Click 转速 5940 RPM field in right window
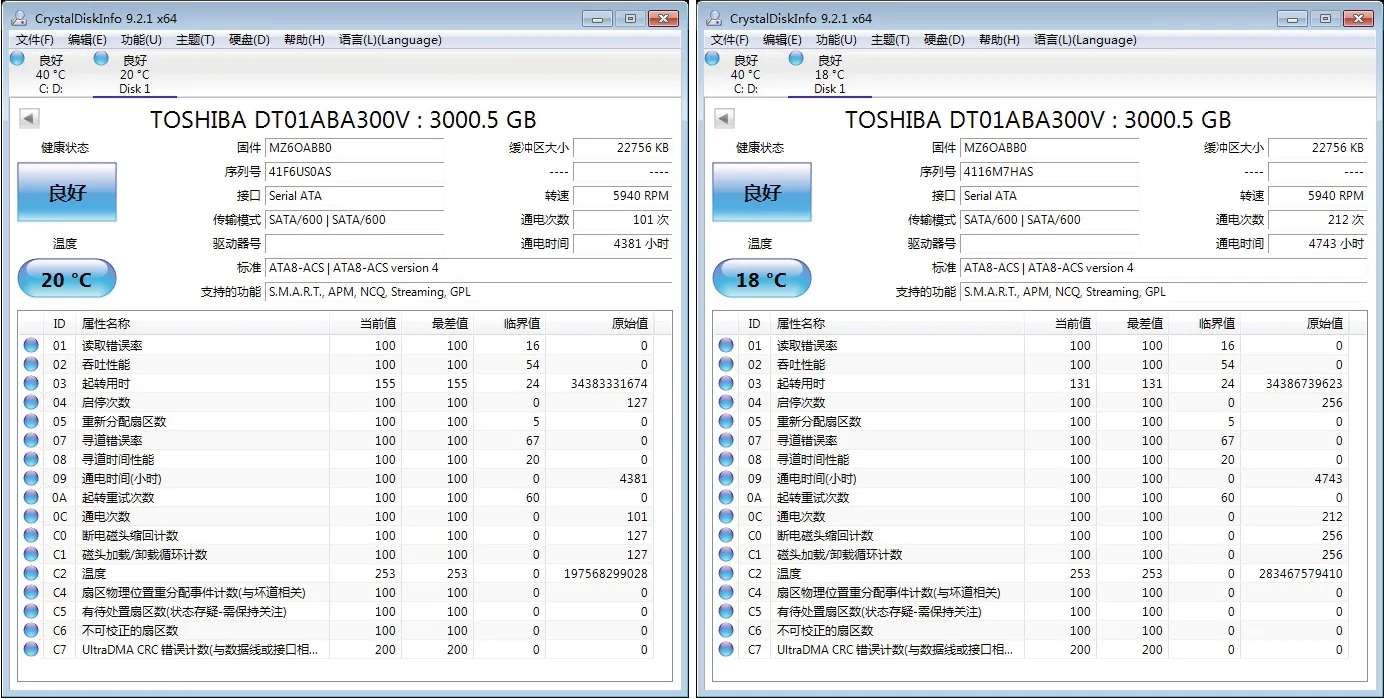Screen dimensions: 1384x699 1317,196
